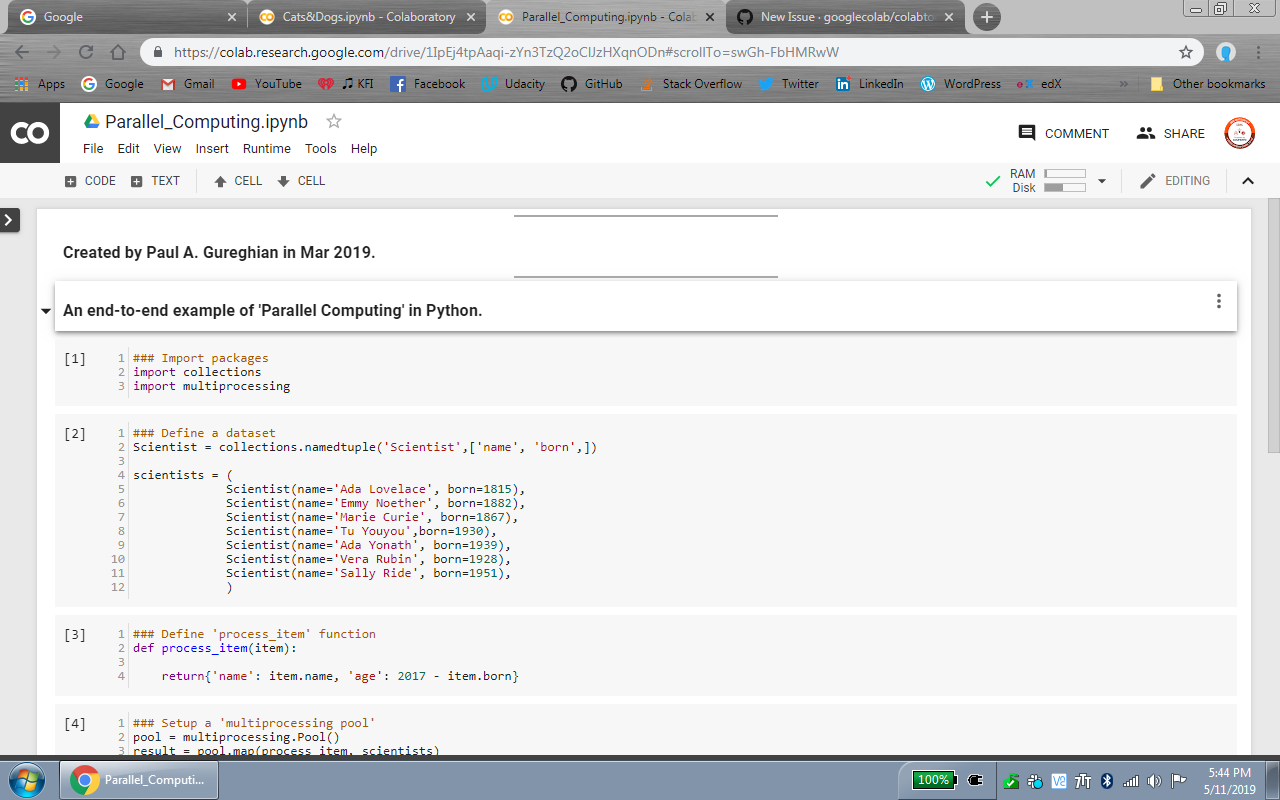Collapse the 'Parallel Computing' section triangle
The image size is (1280, 800).
pyautogui.click(x=46, y=311)
